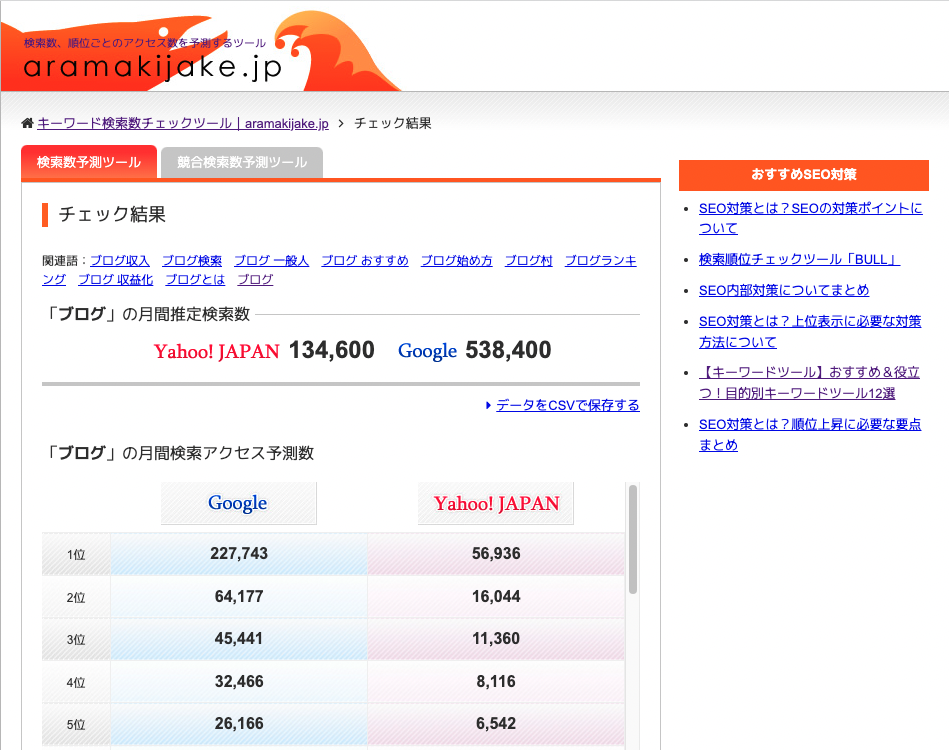Click the データをCSVで保存する link
The width and height of the screenshot is (949, 750).
tap(568, 406)
